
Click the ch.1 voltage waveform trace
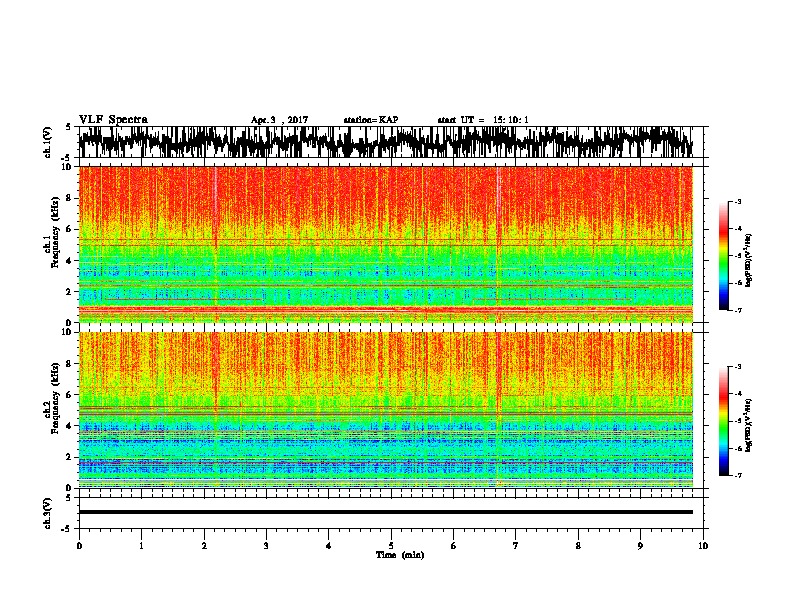[386, 142]
